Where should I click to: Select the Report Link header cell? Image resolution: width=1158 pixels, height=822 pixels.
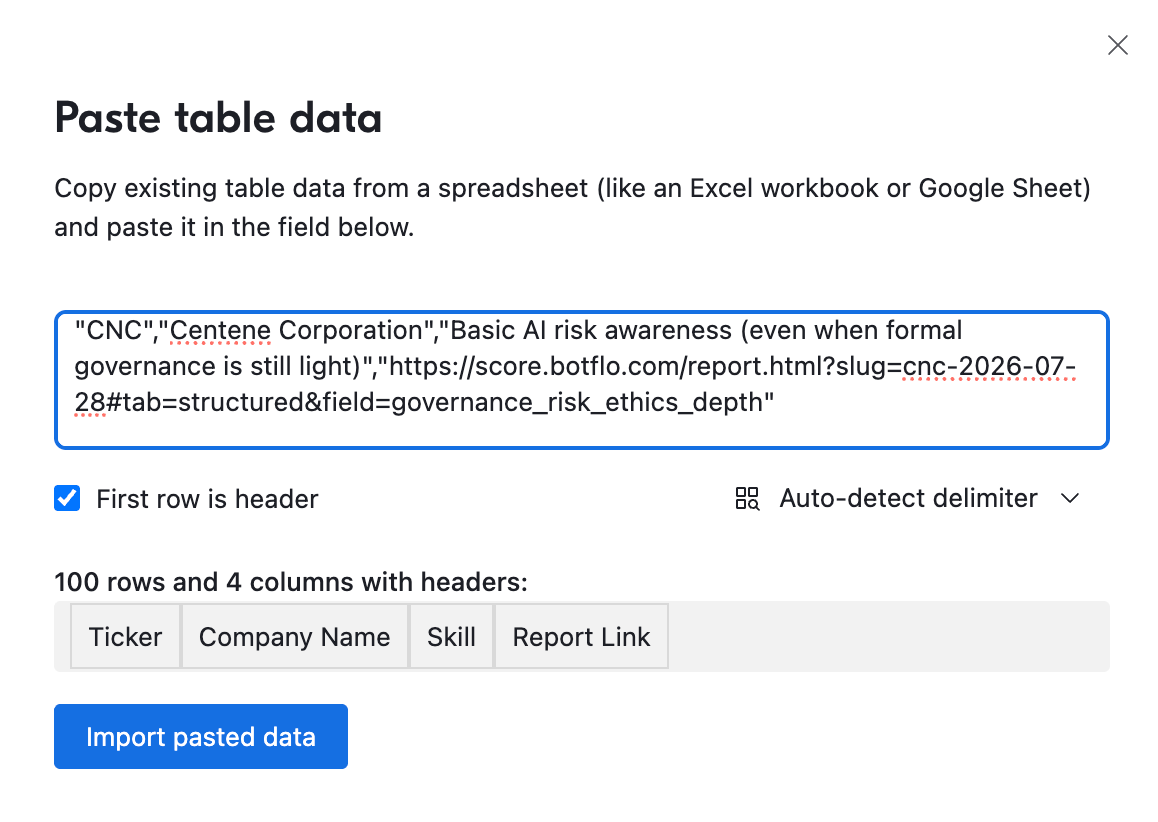(581, 637)
